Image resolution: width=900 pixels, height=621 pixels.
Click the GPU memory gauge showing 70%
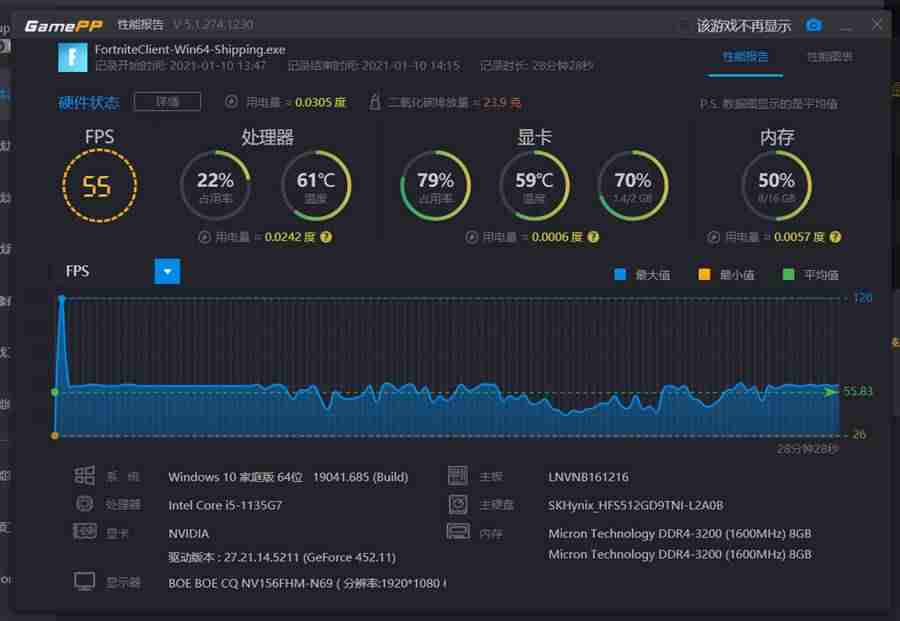pos(633,185)
